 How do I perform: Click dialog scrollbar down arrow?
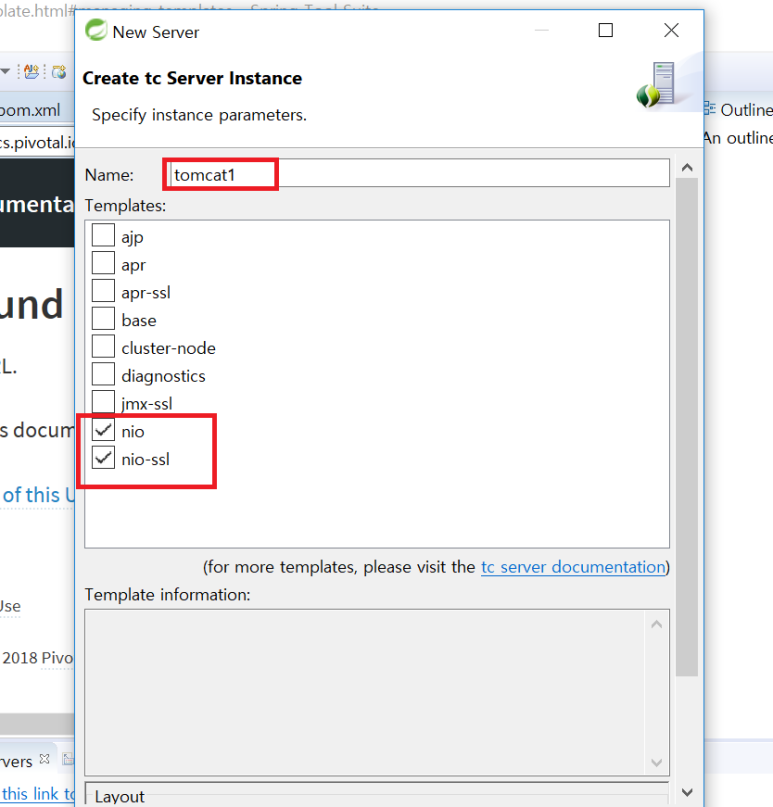tap(687, 792)
